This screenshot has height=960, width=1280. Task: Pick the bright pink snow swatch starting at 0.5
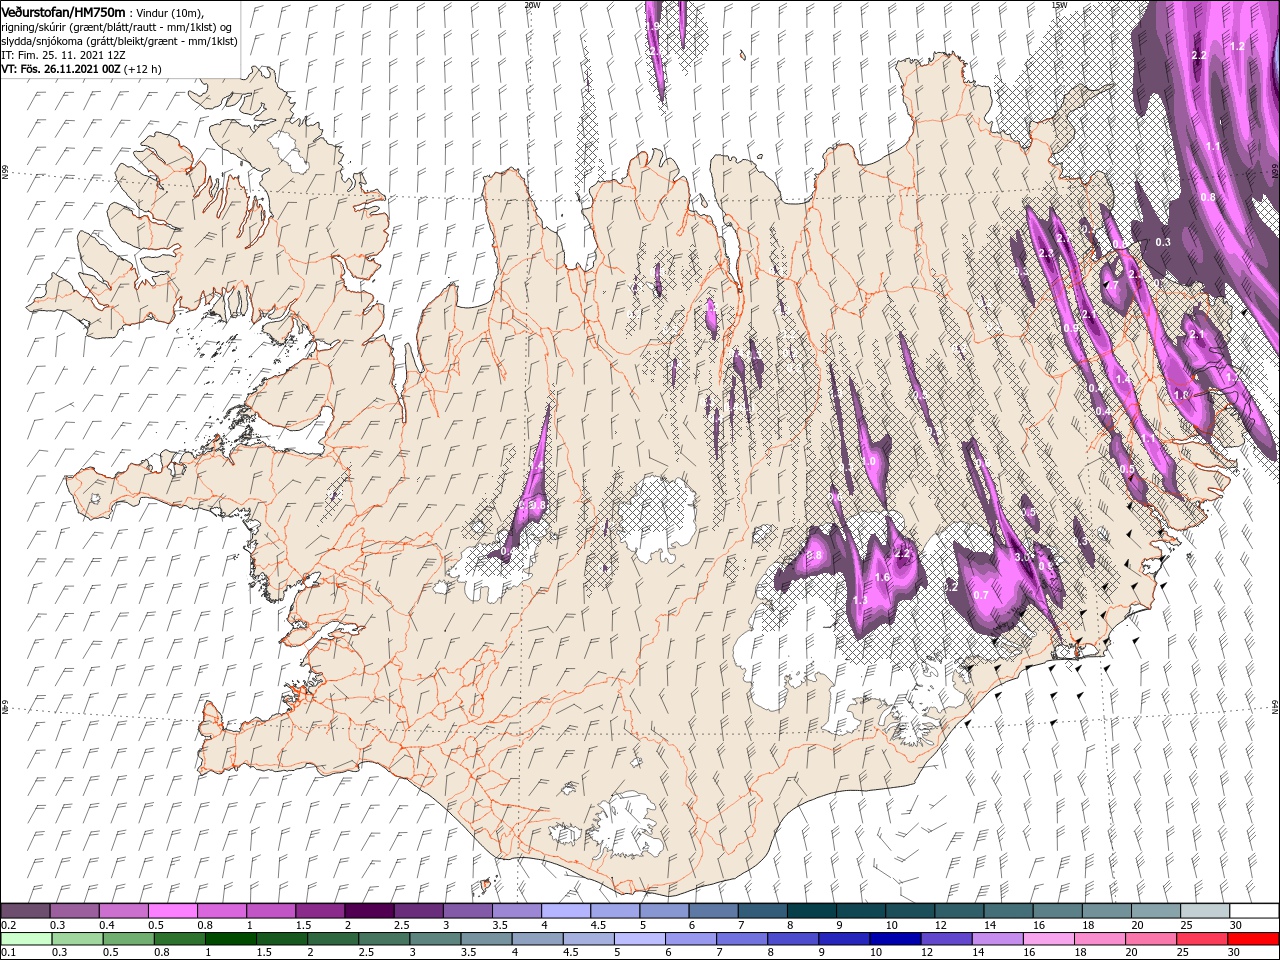[173, 911]
